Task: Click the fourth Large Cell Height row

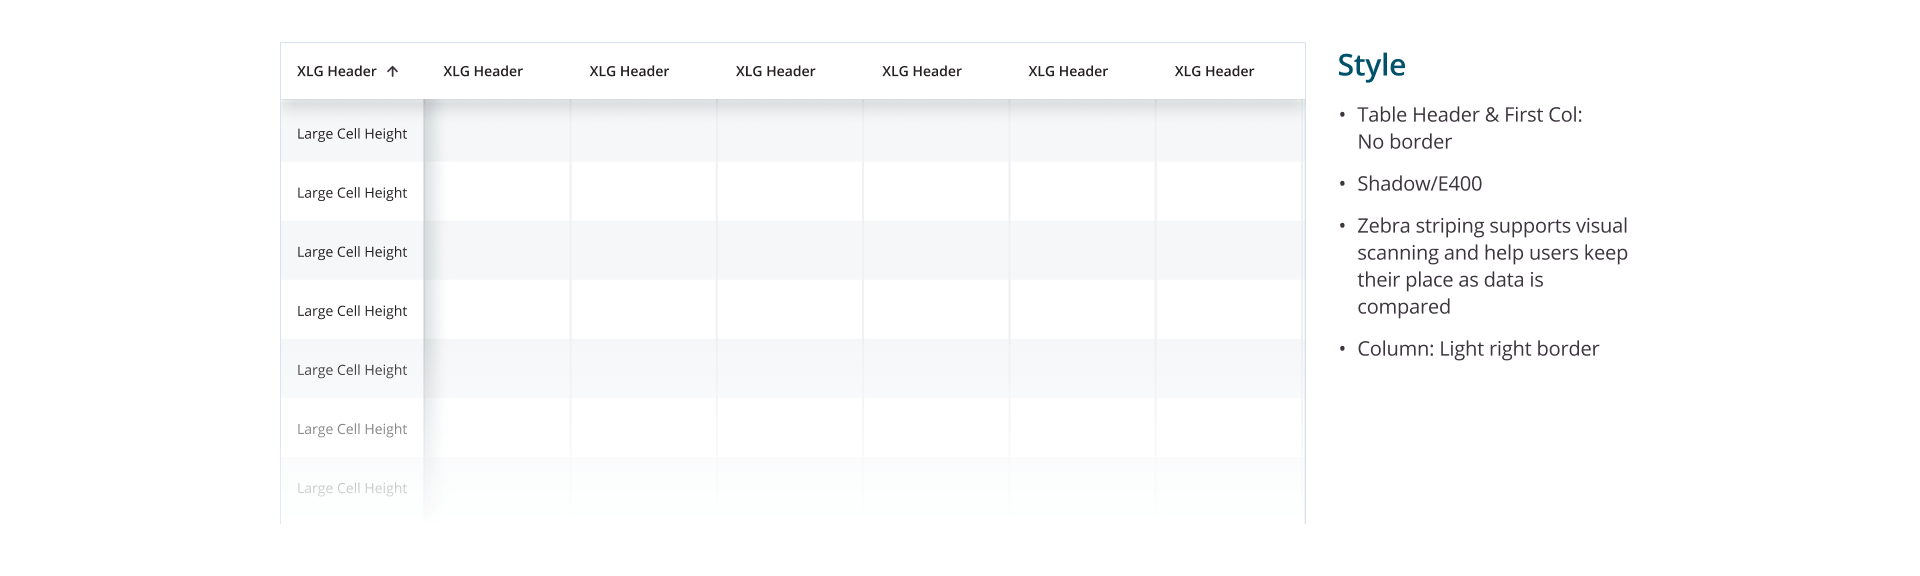Action: click(352, 311)
